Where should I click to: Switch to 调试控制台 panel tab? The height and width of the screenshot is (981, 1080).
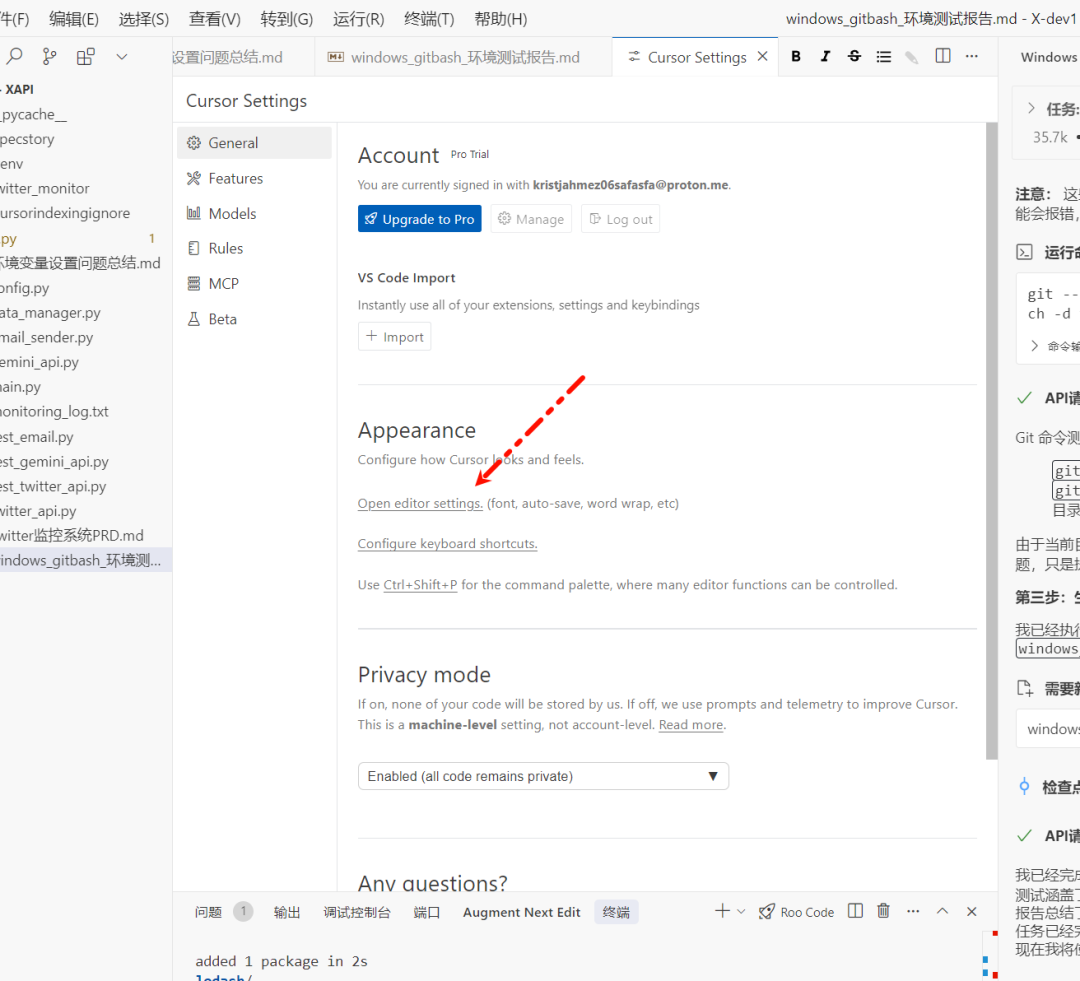point(357,912)
